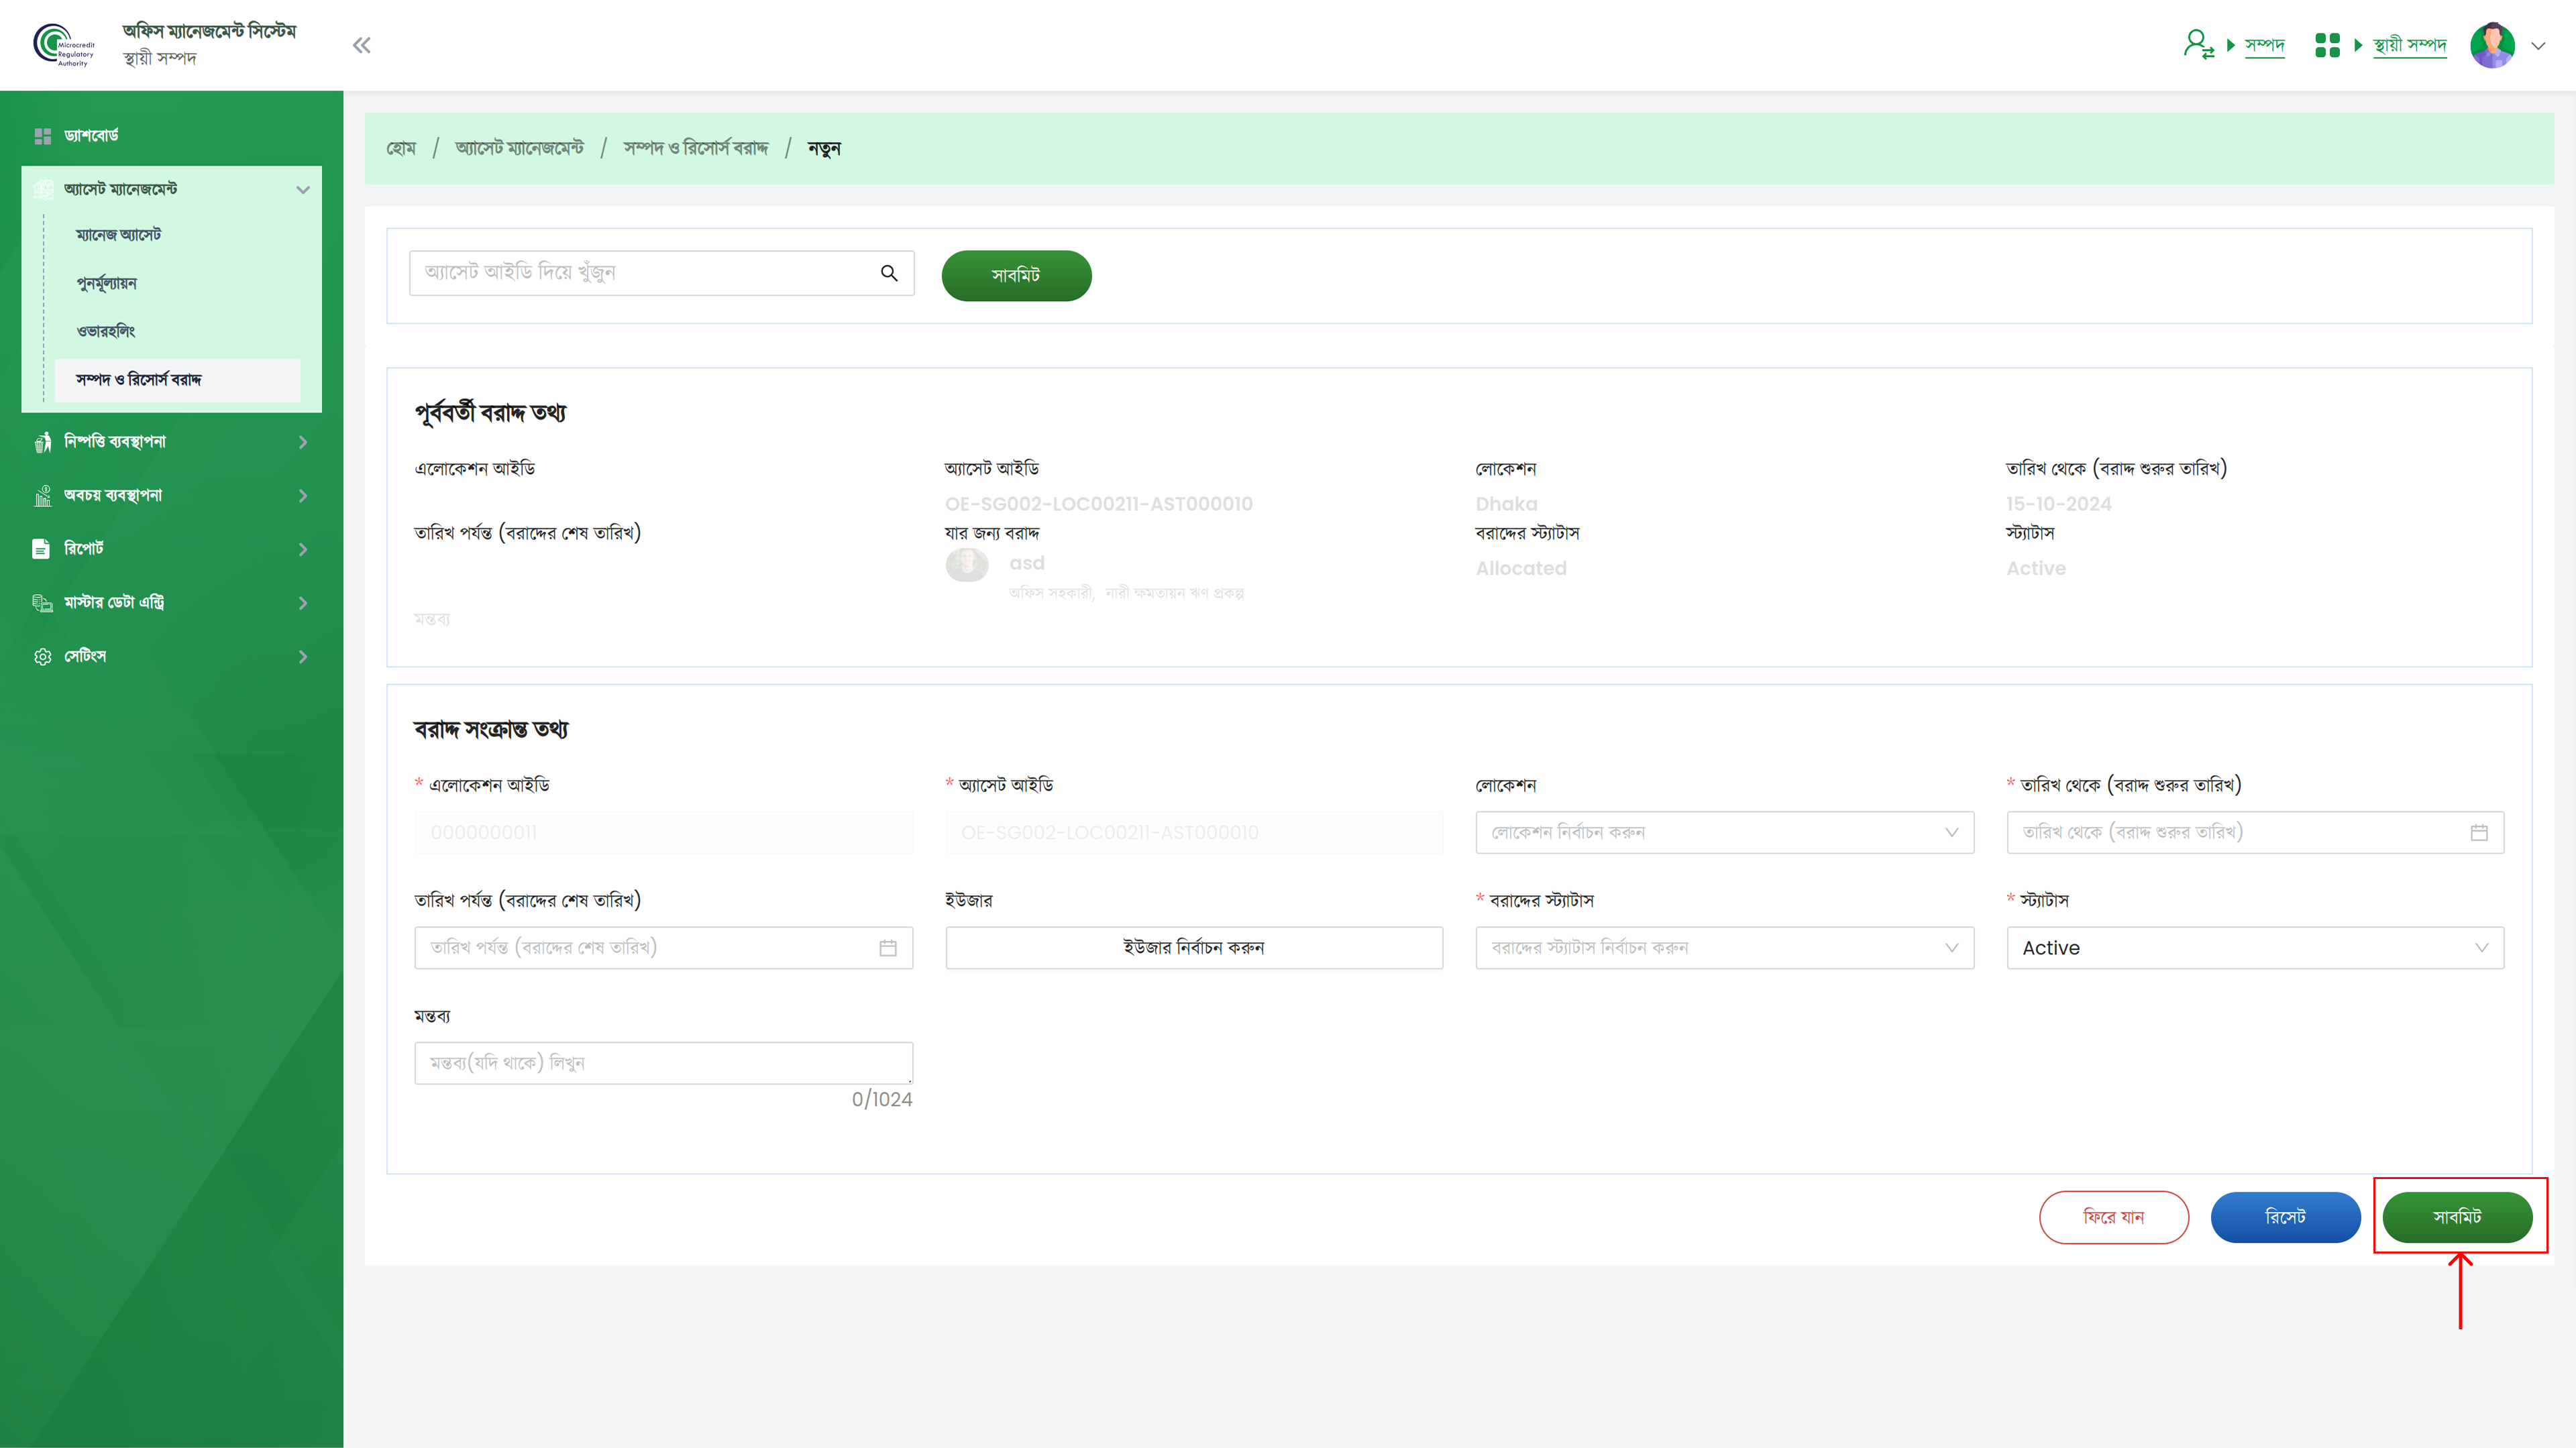Go to সম্পদ ও রিসোর্স বরাদ্দ breadcrumb
The height and width of the screenshot is (1448, 2576).
coord(696,148)
